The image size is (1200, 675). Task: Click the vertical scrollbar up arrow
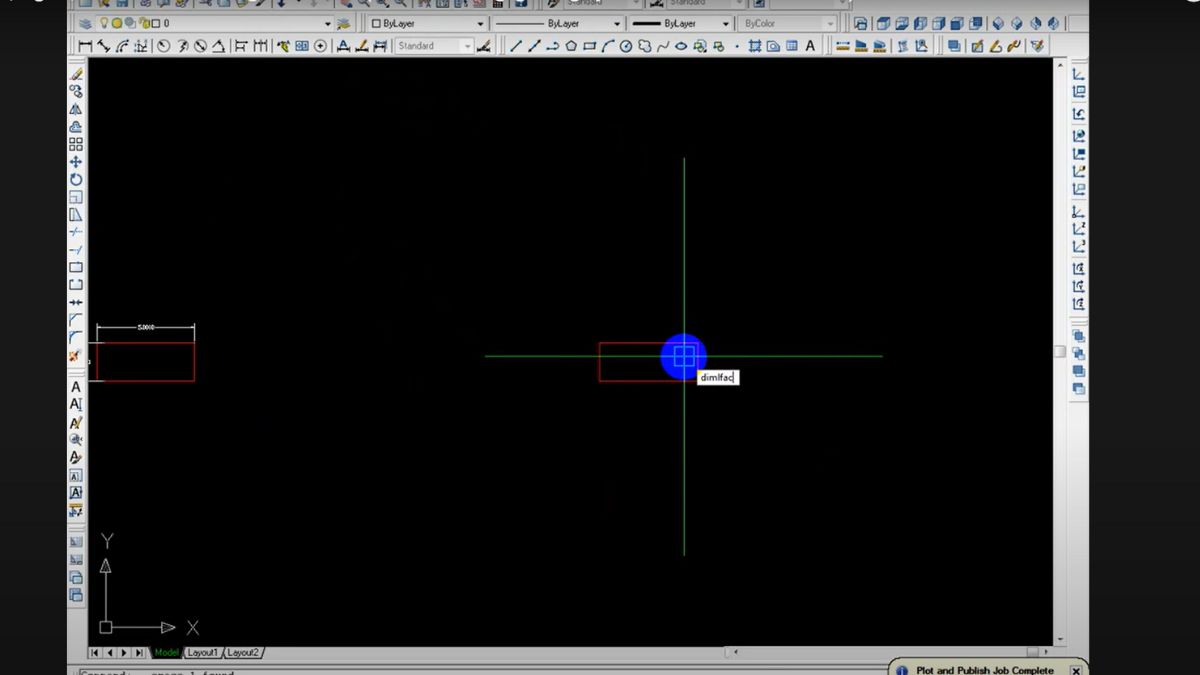[1060, 65]
